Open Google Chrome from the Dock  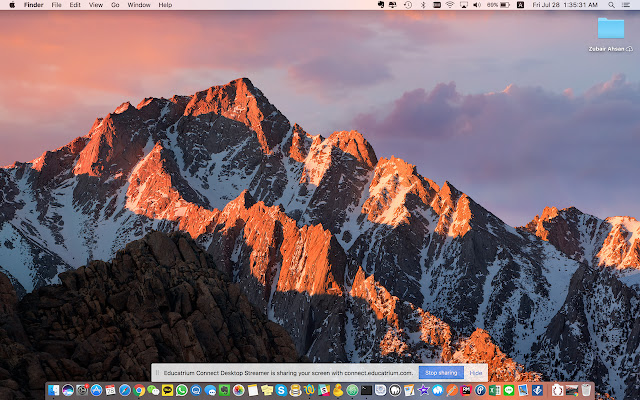pos(139,390)
